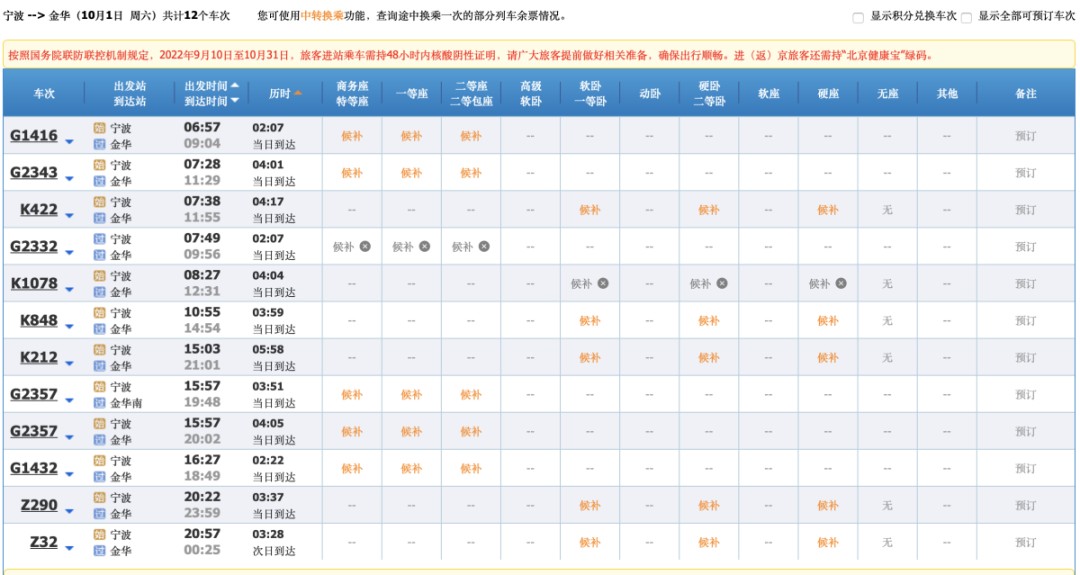The width and height of the screenshot is (1080, 575).
Task: Open the dropdown arrow beside train Z290
Action: point(69,512)
